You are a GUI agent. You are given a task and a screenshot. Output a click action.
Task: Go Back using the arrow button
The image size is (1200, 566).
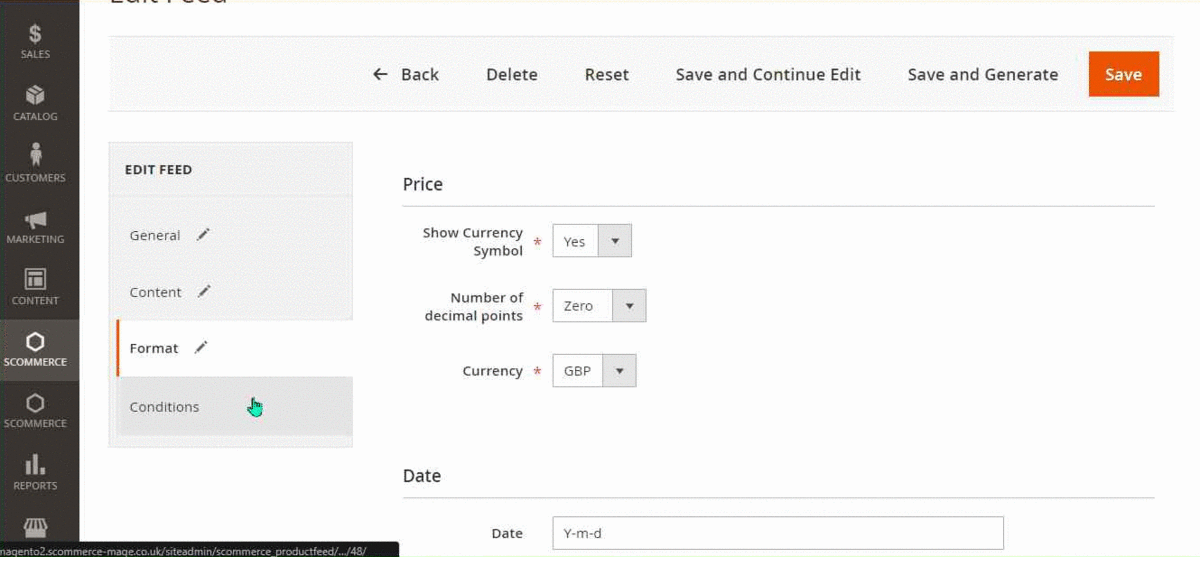point(406,74)
